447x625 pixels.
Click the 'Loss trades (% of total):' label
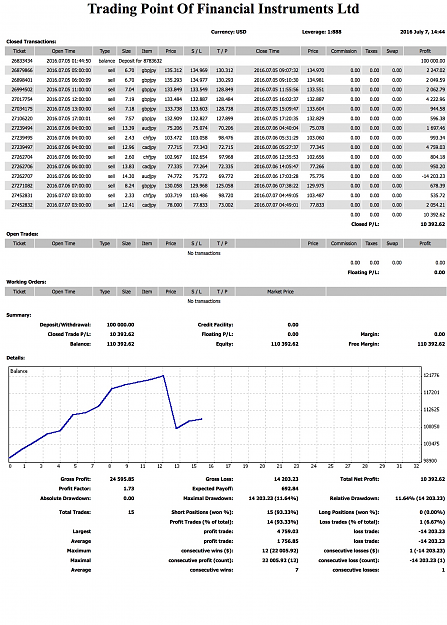[x=350, y=522]
